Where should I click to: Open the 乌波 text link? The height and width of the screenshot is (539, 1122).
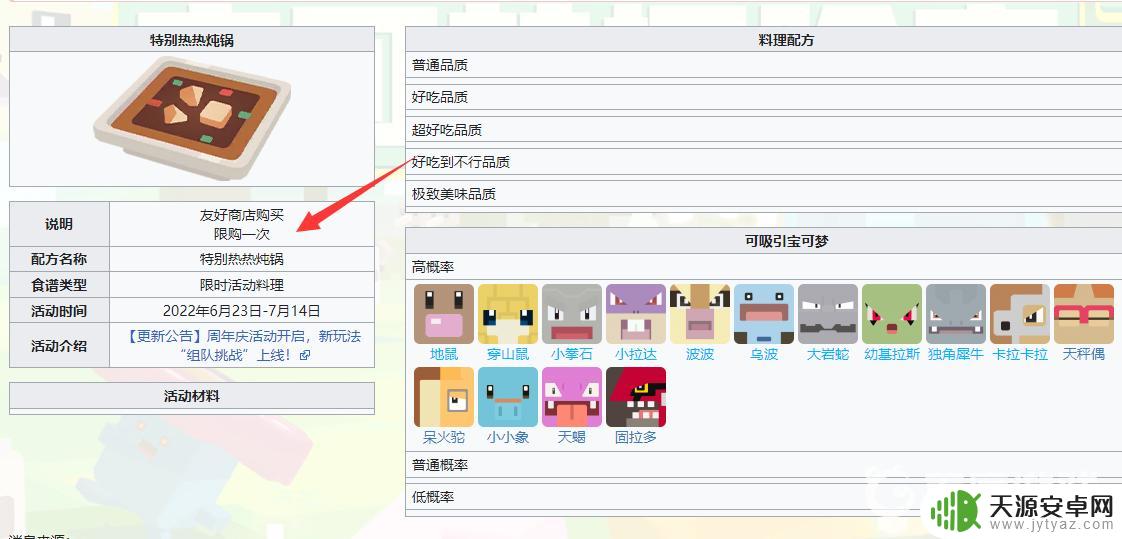pyautogui.click(x=764, y=354)
